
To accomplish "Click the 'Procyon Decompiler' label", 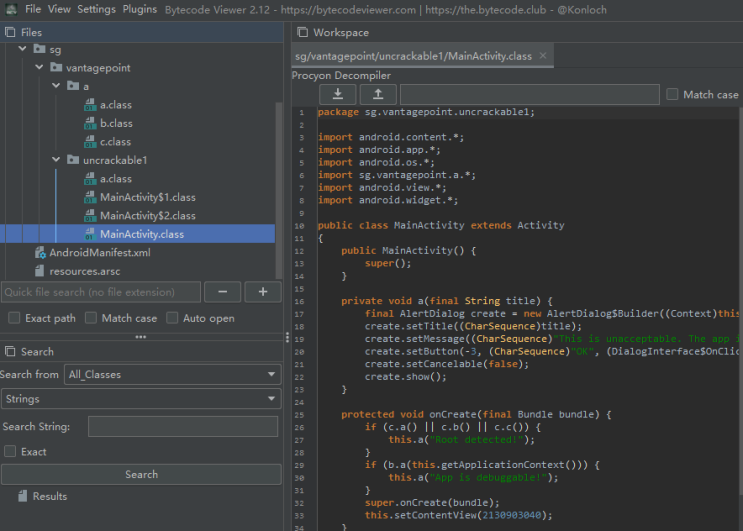I will coord(341,75).
